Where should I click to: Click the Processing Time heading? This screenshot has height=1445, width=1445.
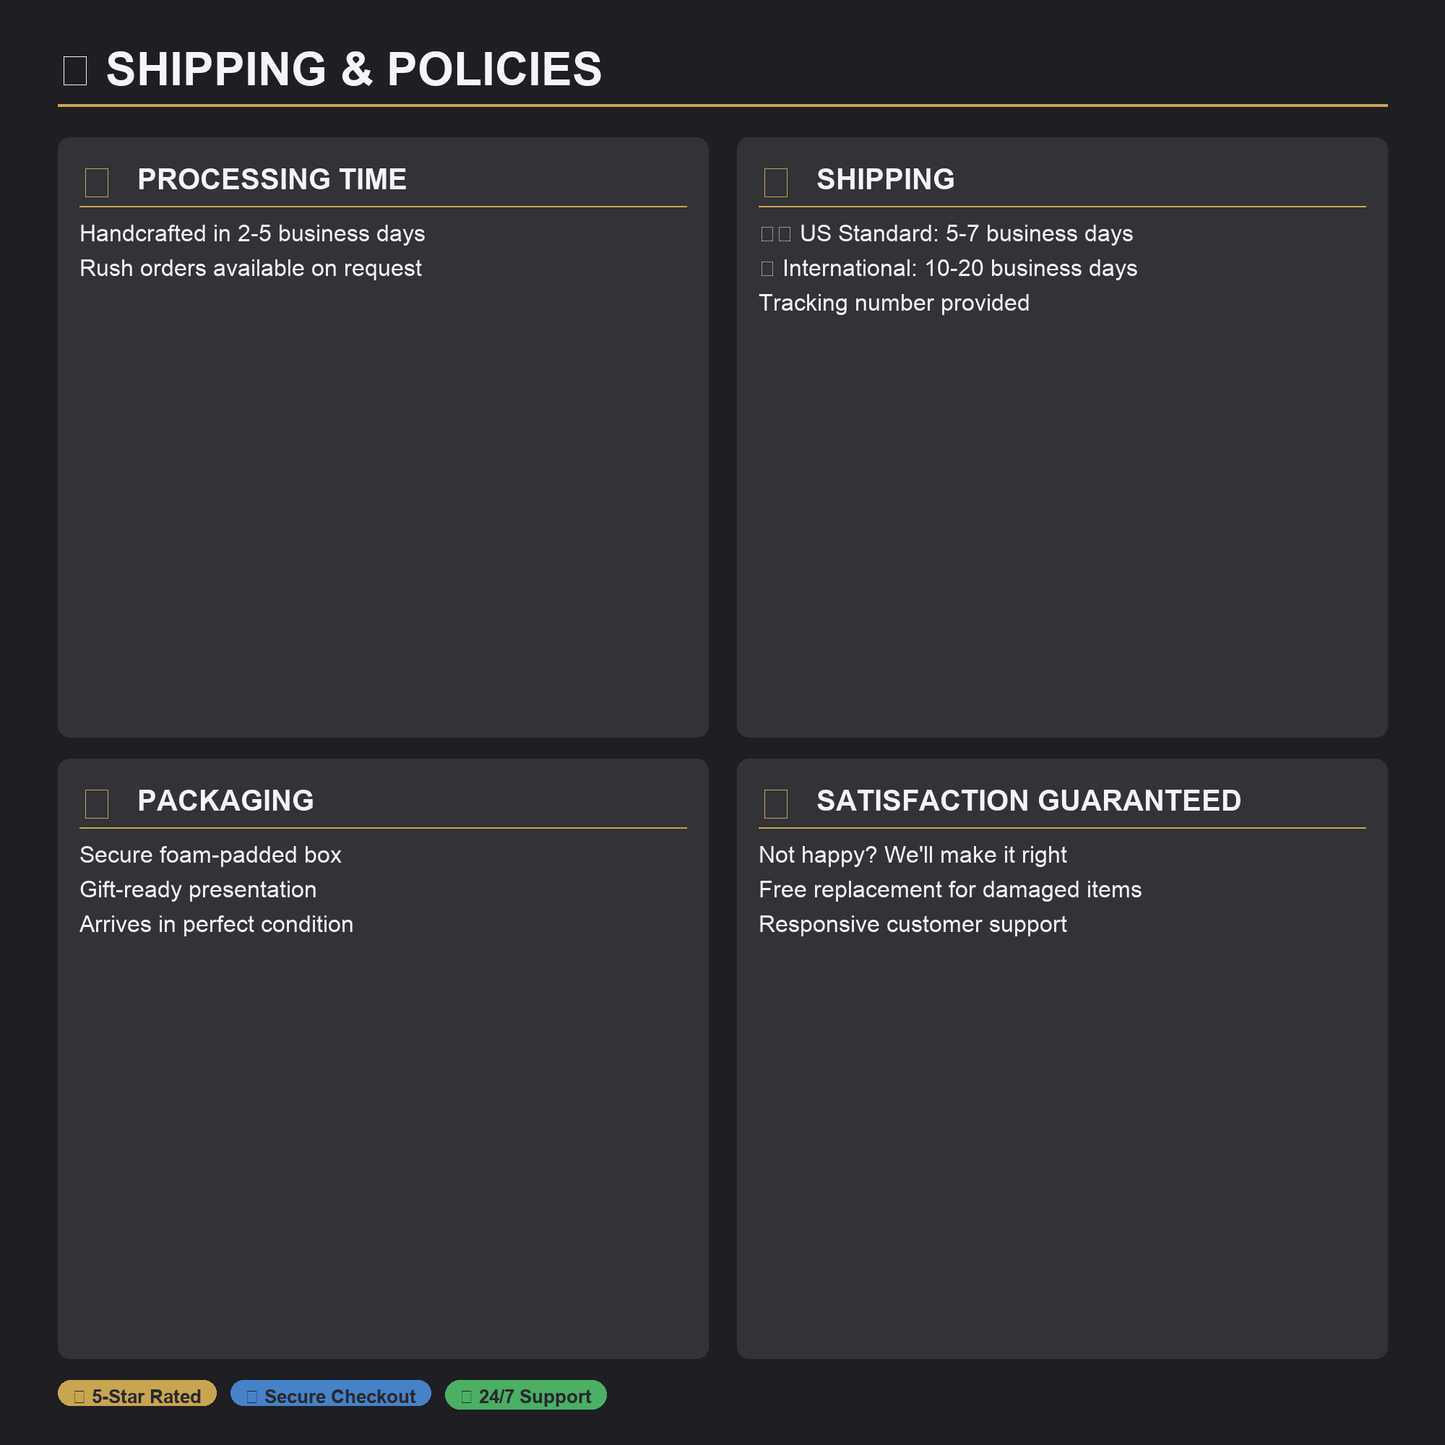point(272,180)
